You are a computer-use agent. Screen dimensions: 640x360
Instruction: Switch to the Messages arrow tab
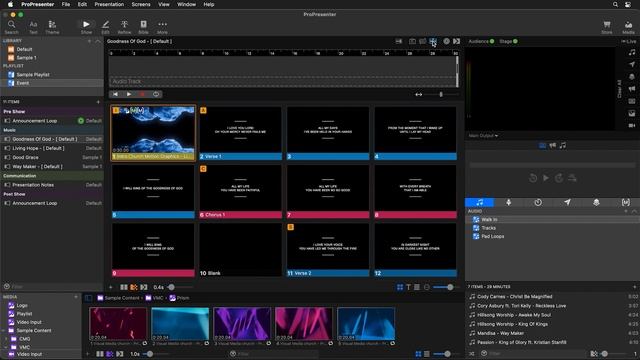tap(567, 202)
